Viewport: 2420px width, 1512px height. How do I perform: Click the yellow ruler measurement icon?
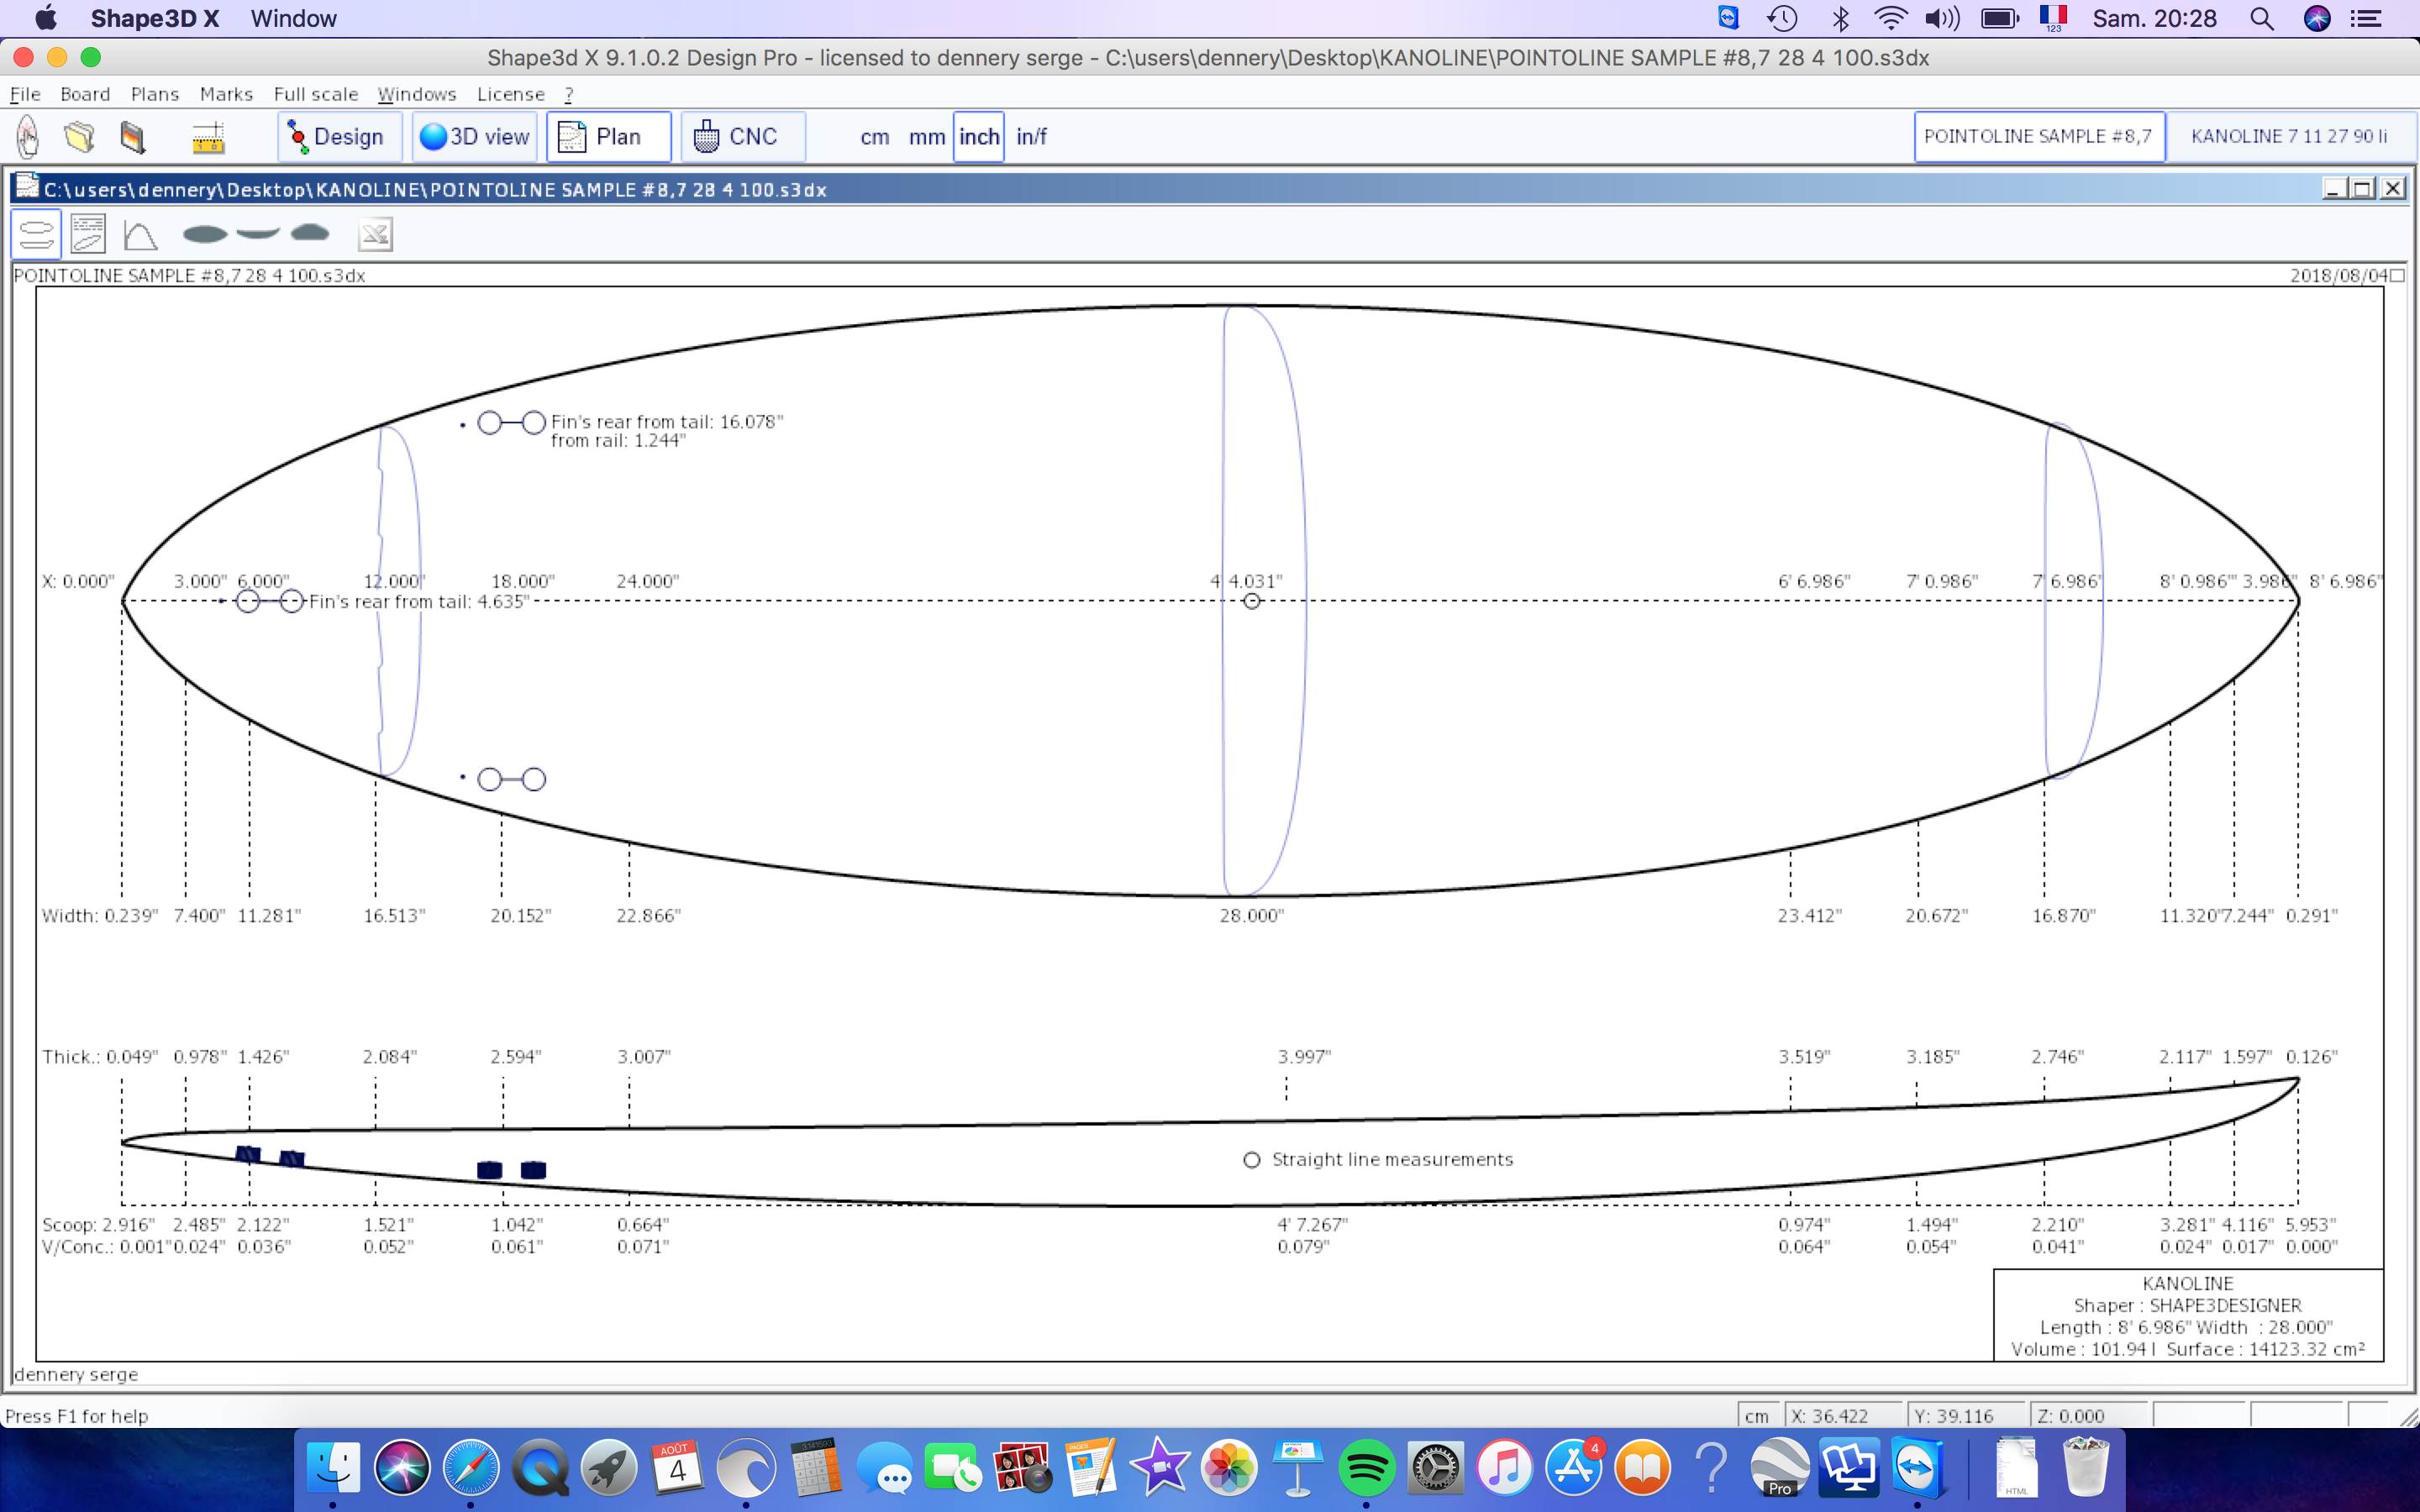coord(208,137)
